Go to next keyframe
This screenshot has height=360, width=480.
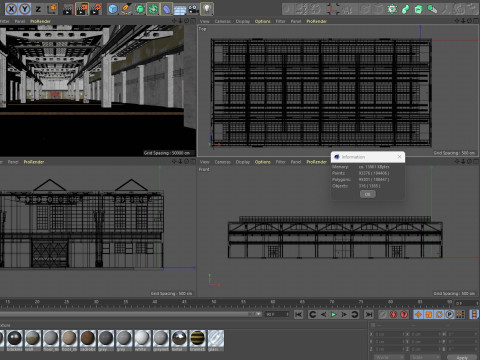click(355, 314)
